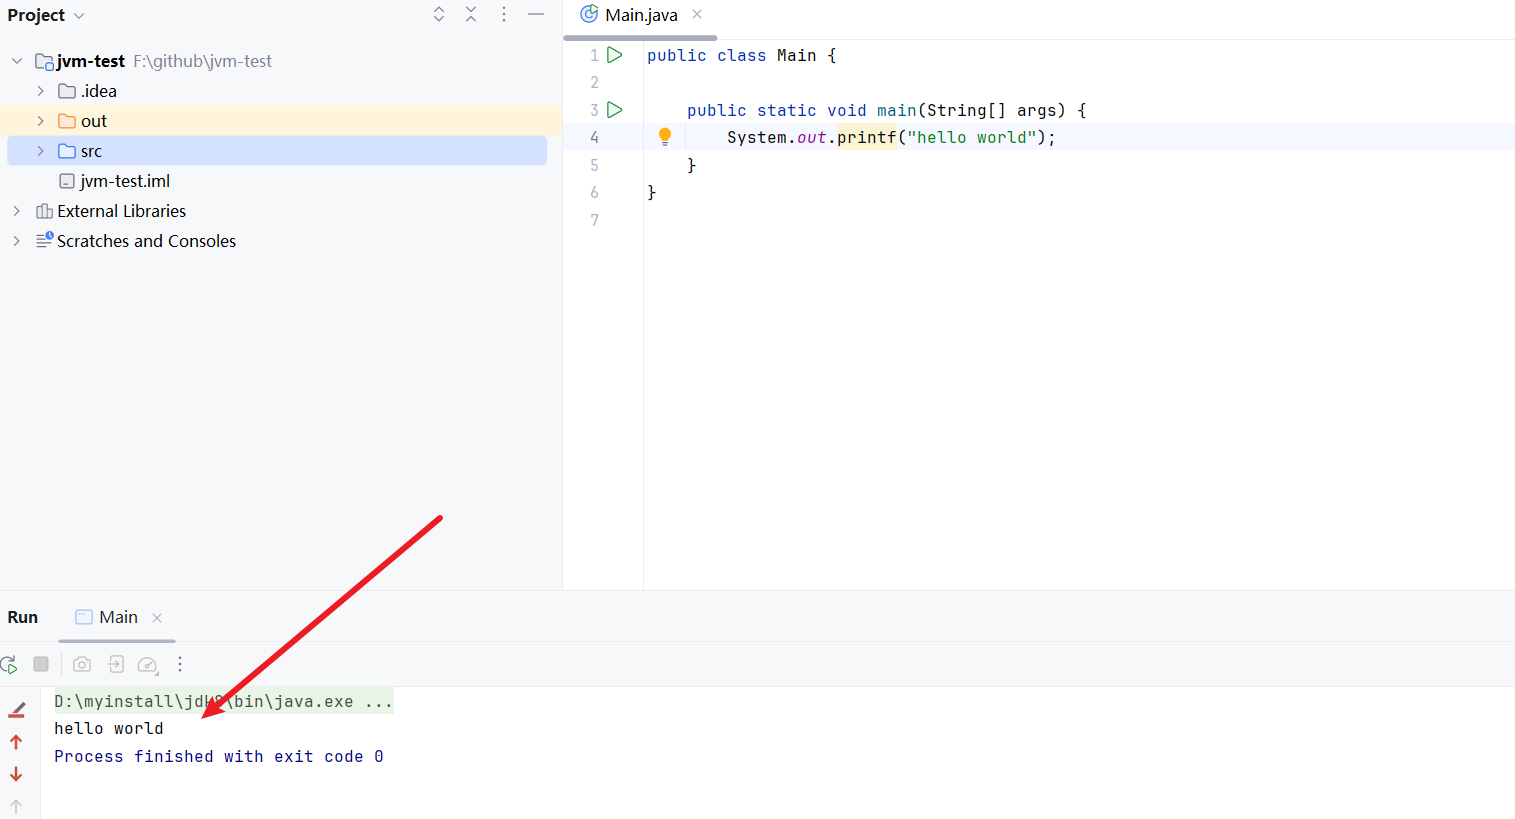Toggle soft-wrap in the console gutter

coord(16,709)
